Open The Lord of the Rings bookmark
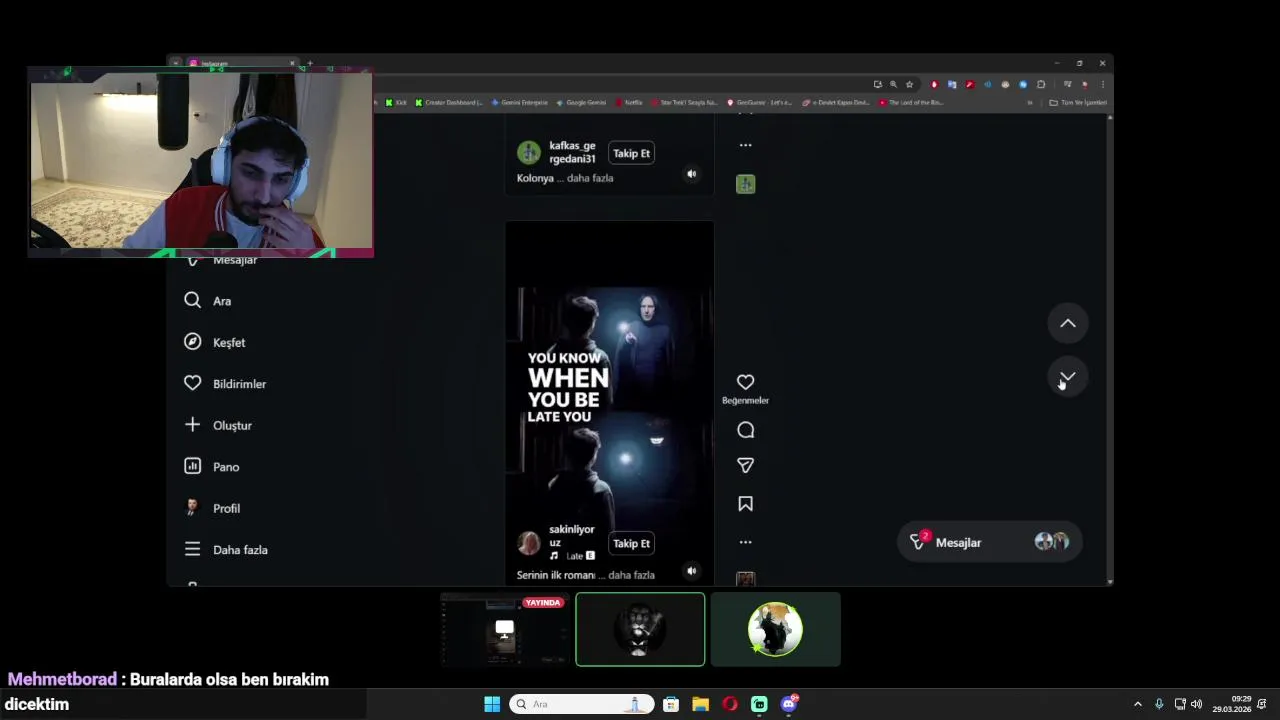This screenshot has height=720, width=1280. pyautogui.click(x=911, y=102)
